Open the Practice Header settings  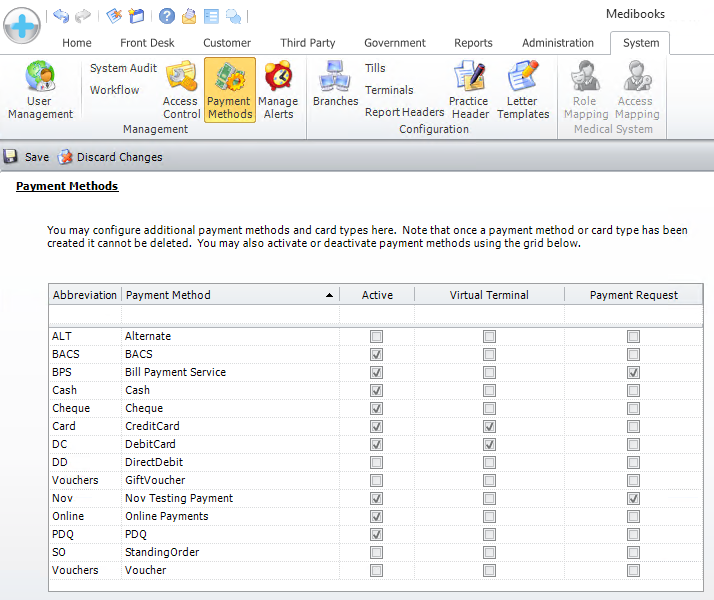[x=468, y=90]
